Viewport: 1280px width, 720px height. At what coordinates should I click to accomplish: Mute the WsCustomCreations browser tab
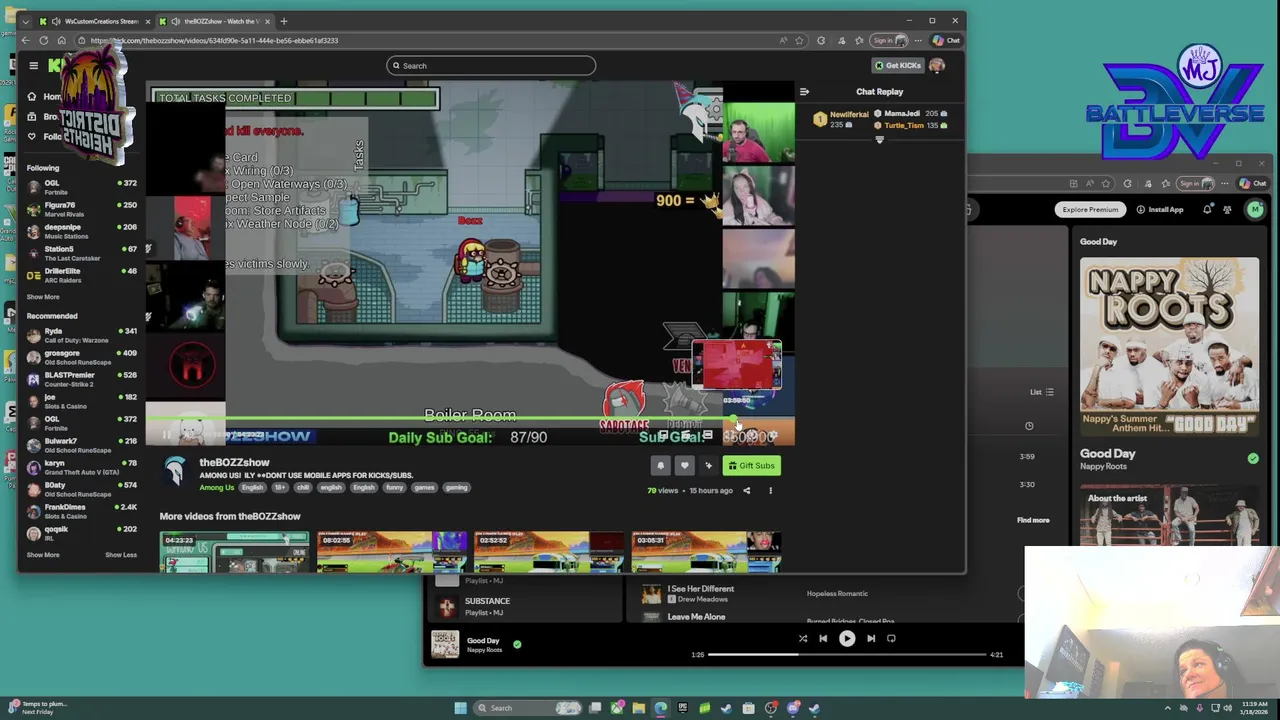[x=56, y=21]
